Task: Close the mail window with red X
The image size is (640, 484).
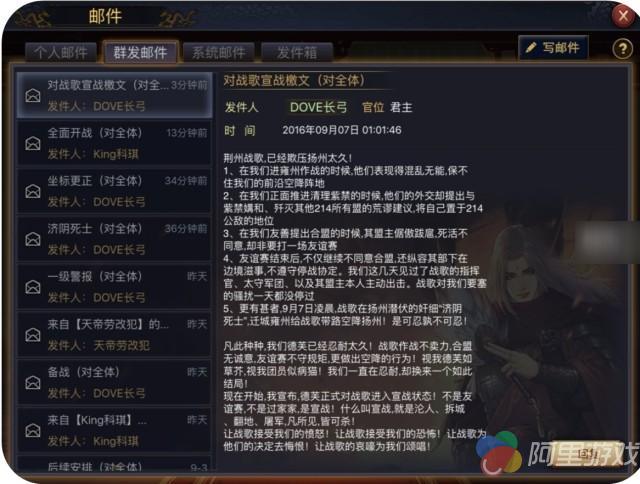Action: tap(623, 16)
